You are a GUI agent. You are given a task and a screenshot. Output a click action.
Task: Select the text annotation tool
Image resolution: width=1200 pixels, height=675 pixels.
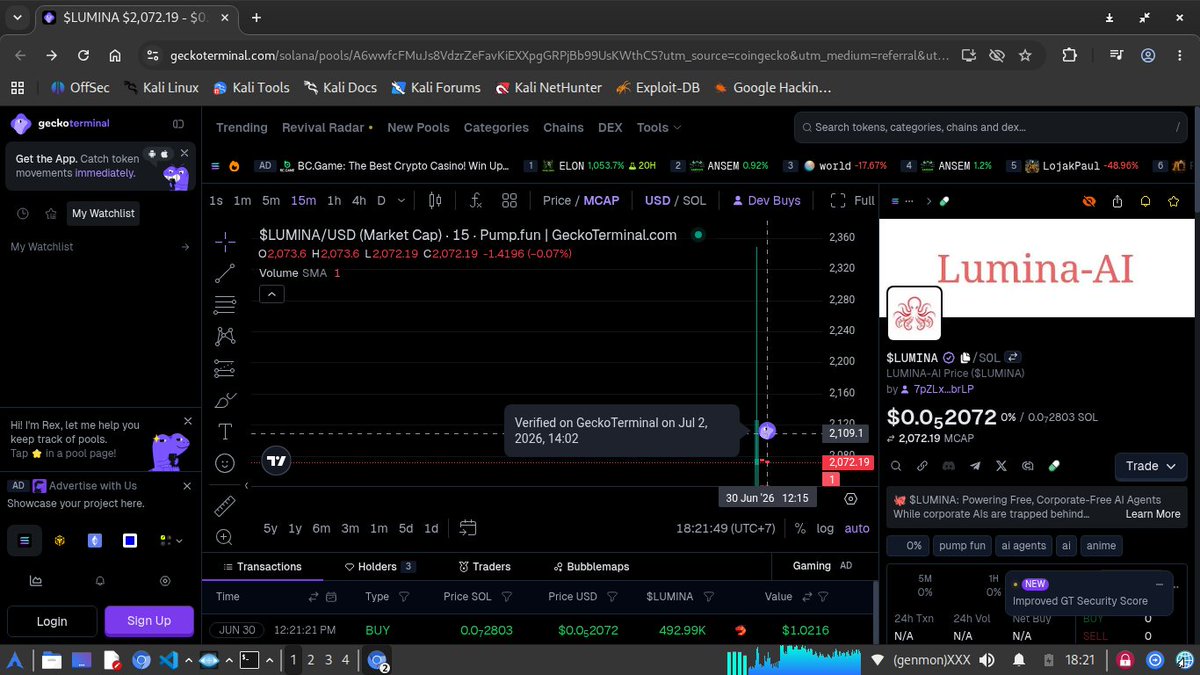click(x=225, y=432)
